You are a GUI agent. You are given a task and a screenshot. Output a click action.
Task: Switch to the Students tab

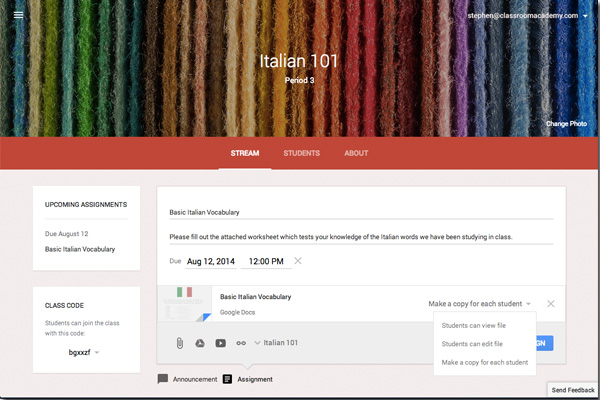[301, 153]
